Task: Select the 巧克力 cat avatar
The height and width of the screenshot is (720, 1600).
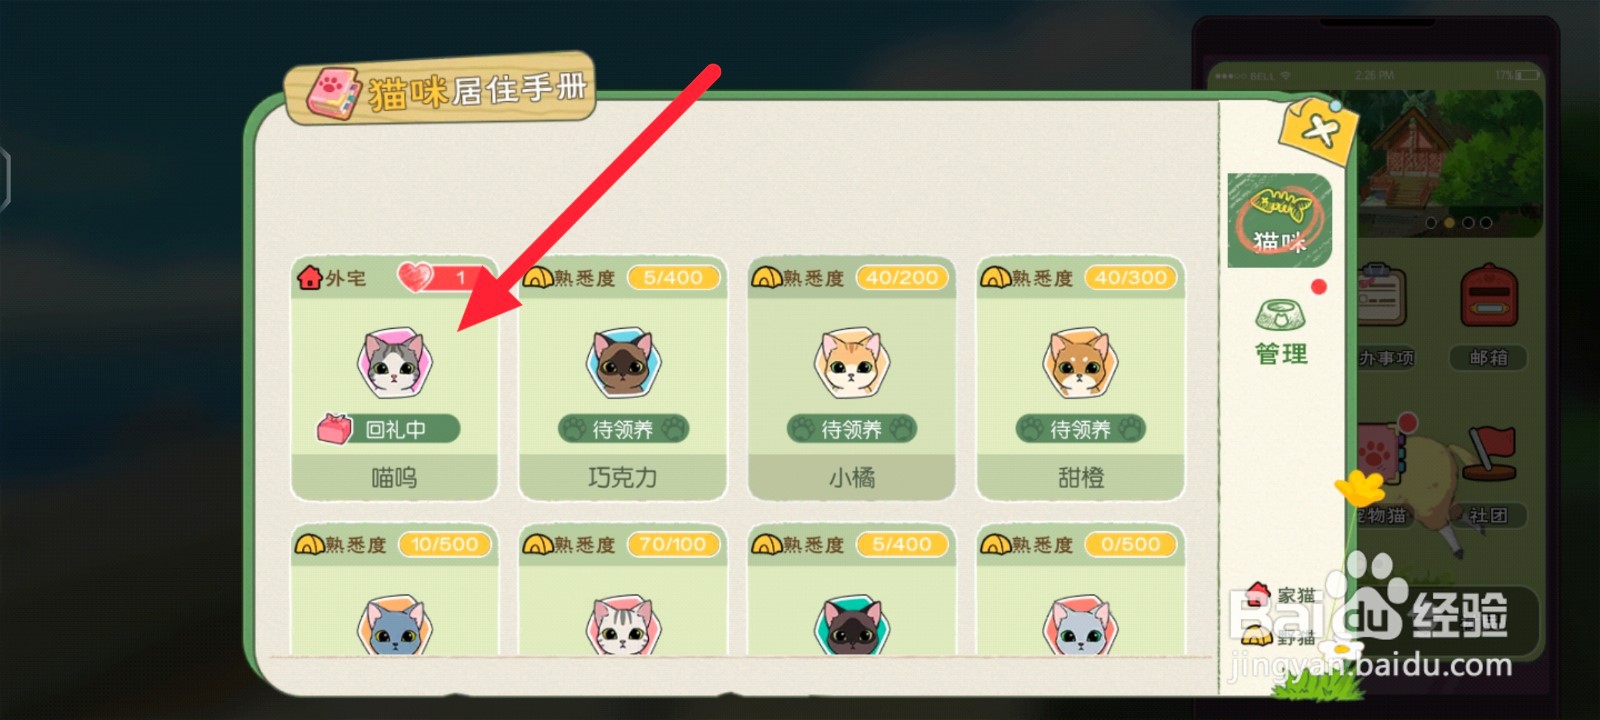Action: 622,362
